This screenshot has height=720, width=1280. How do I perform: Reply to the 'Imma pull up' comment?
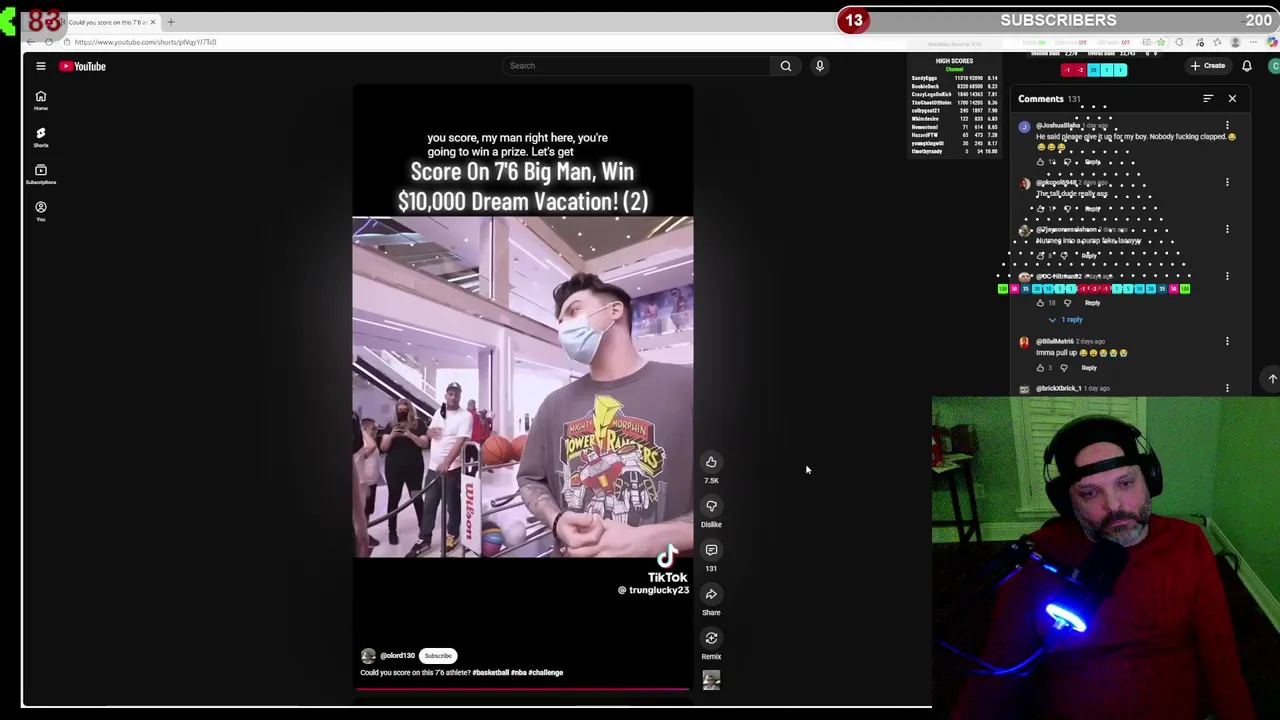pos(1089,368)
